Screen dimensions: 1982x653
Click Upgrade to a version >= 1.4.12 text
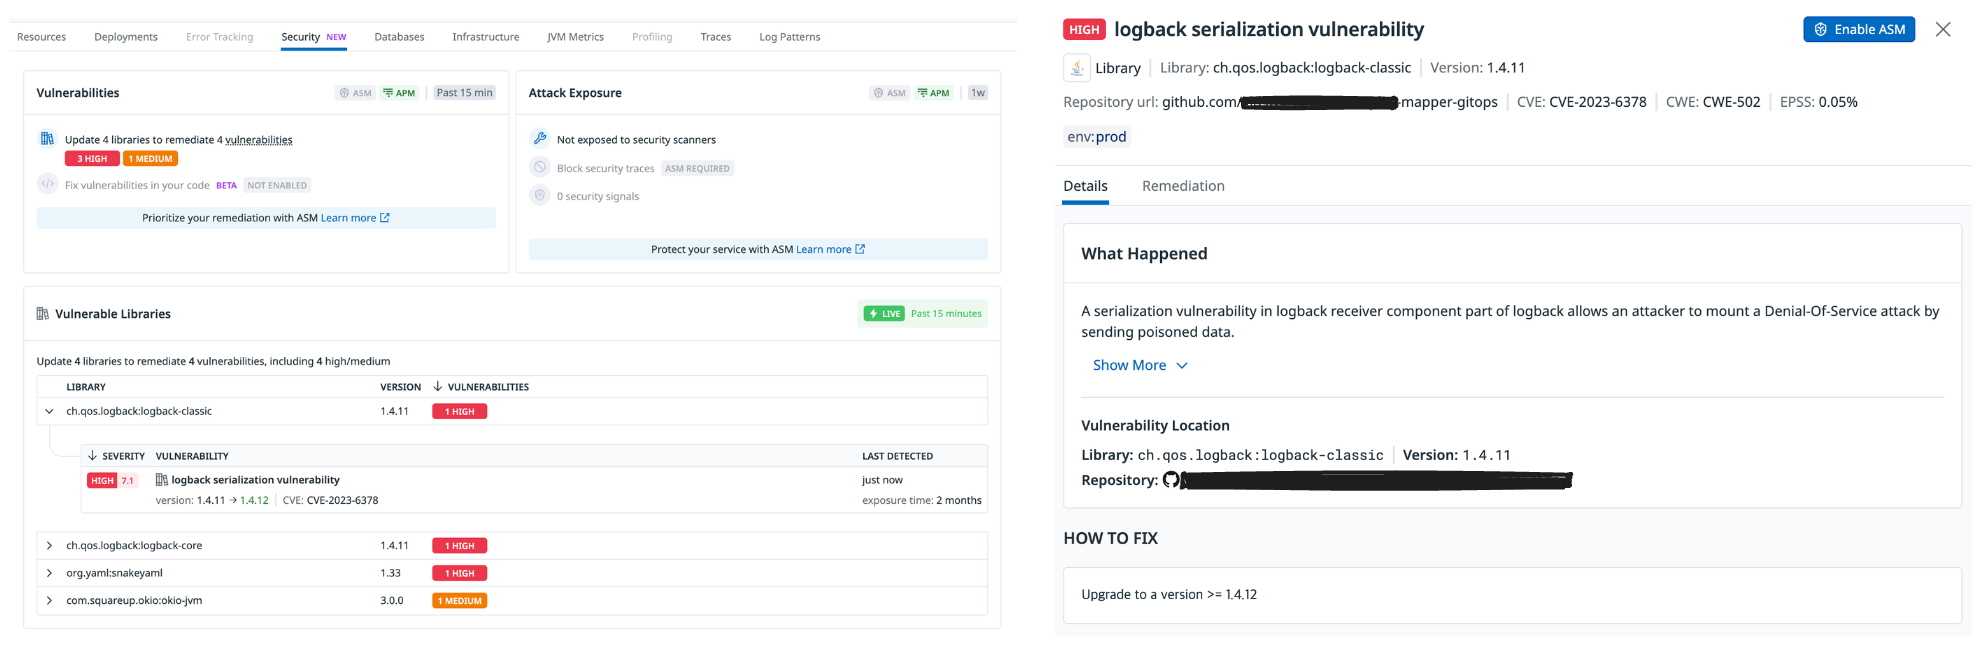(1169, 594)
